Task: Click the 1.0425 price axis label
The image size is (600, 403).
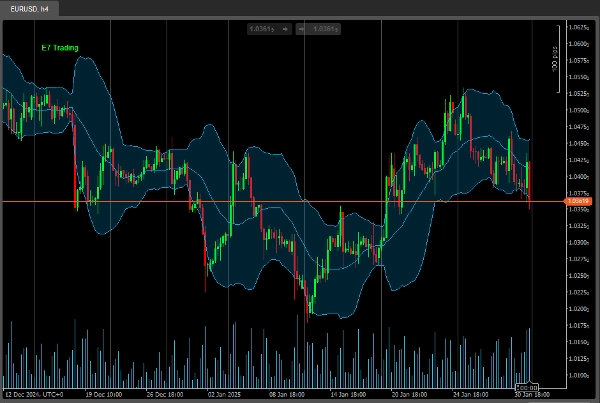Action: click(578, 160)
